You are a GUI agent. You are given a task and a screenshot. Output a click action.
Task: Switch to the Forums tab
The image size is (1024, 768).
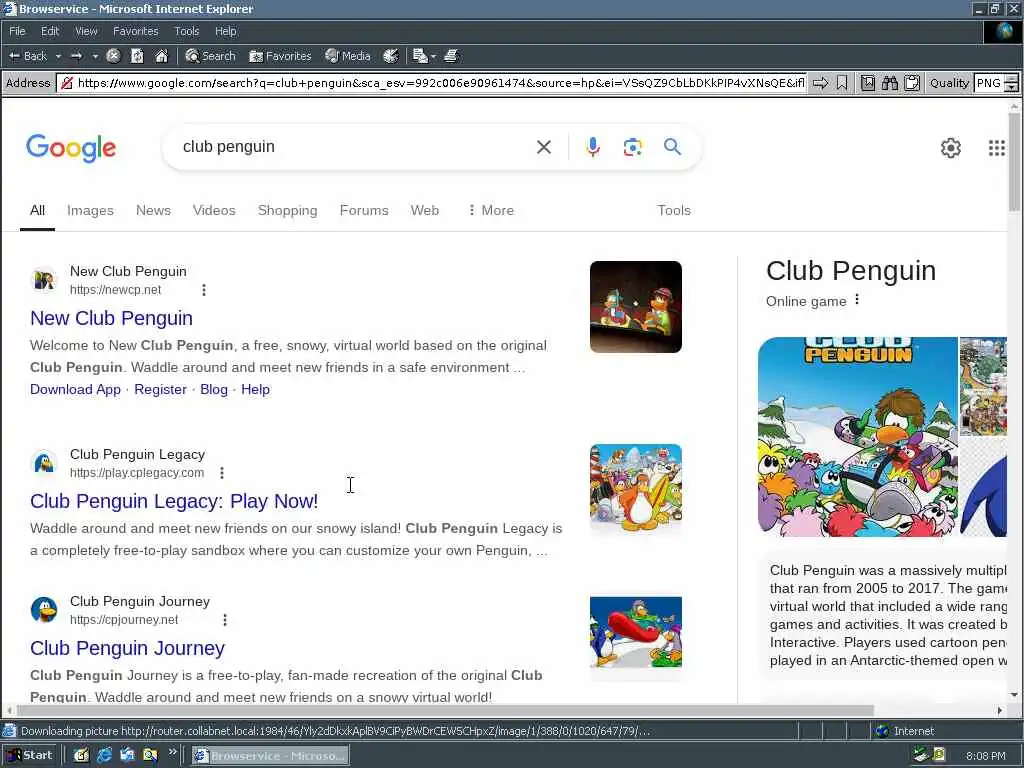coord(364,210)
